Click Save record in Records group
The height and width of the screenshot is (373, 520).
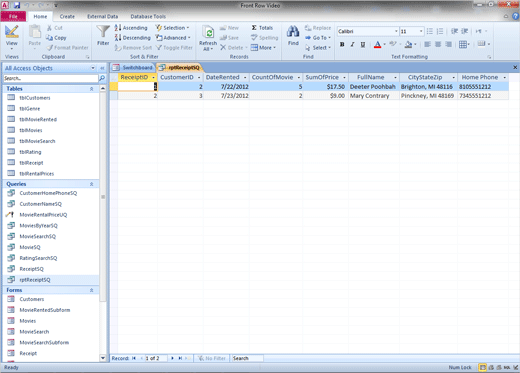pyautogui.click(x=229, y=38)
